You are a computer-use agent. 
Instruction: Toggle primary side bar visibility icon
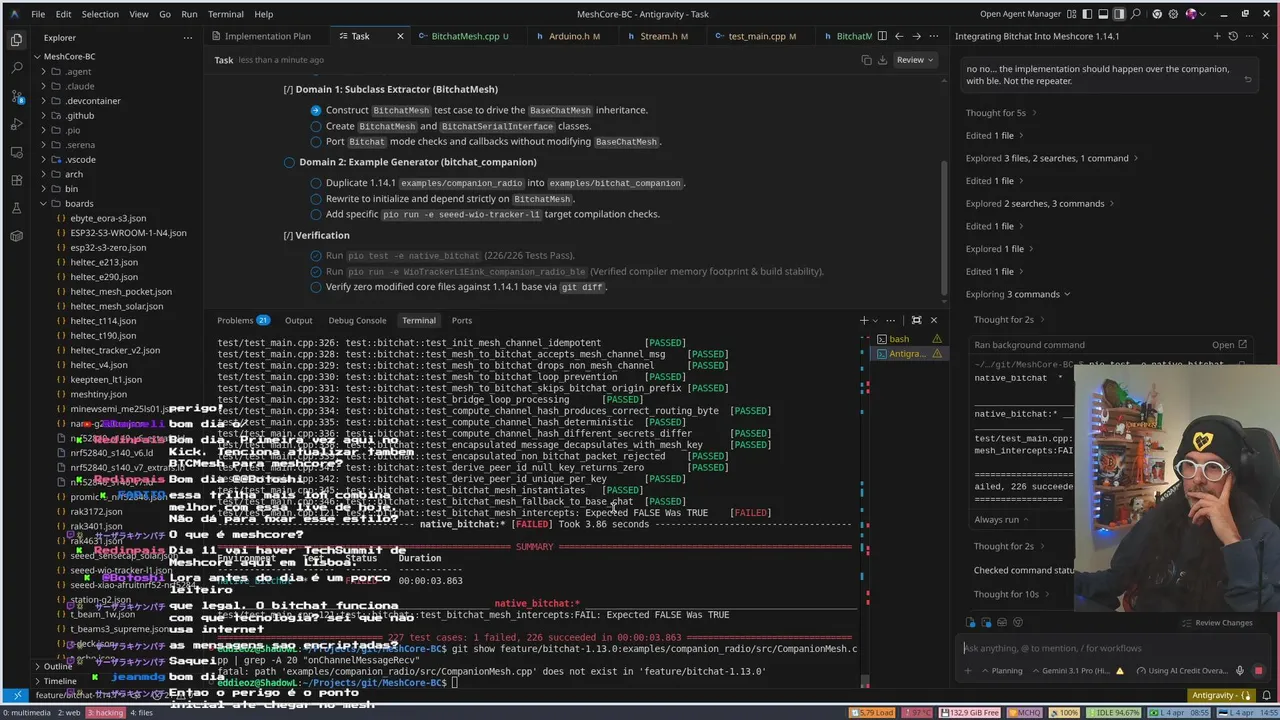(x=1088, y=14)
